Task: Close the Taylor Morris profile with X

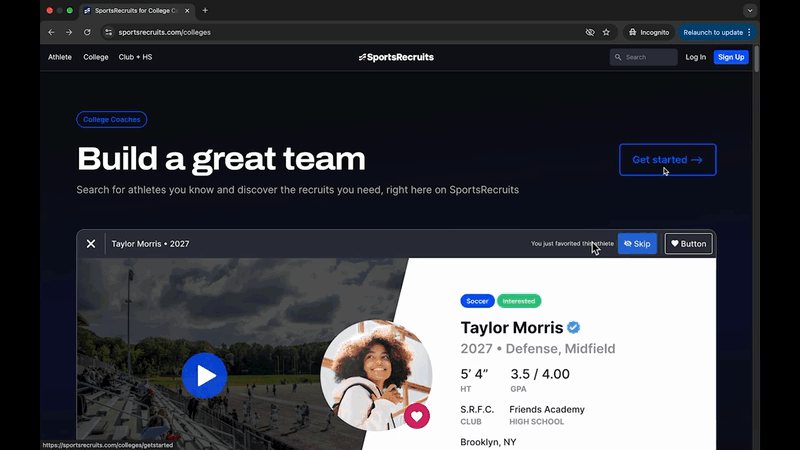Action: 91,244
